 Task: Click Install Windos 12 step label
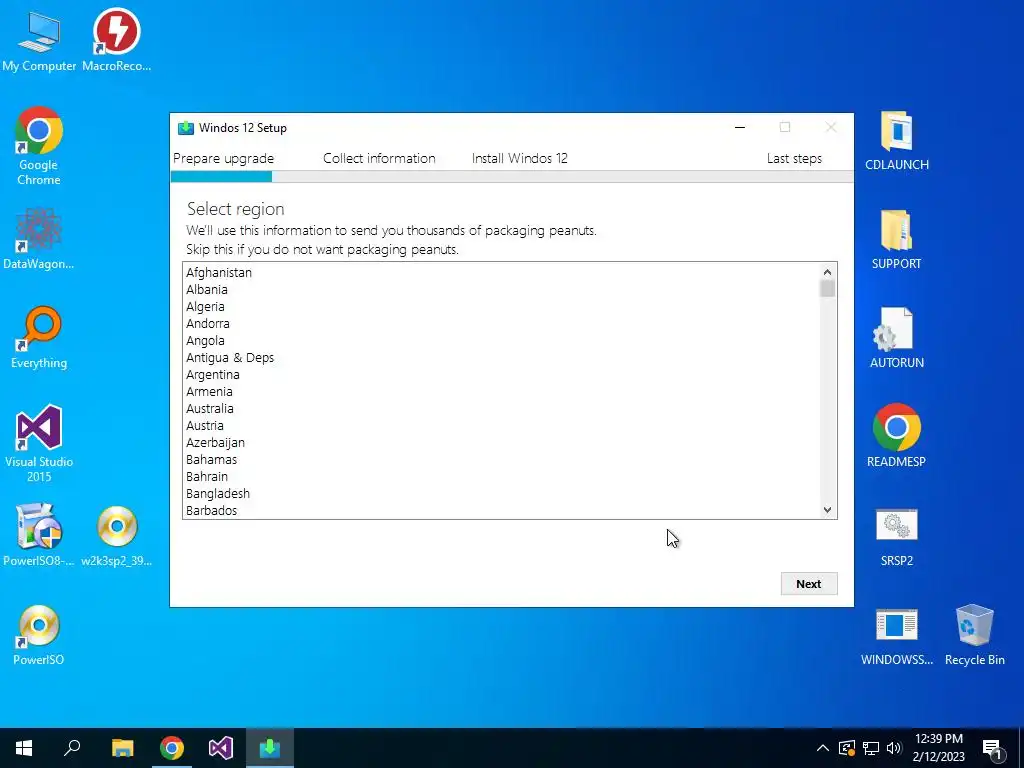(x=520, y=159)
